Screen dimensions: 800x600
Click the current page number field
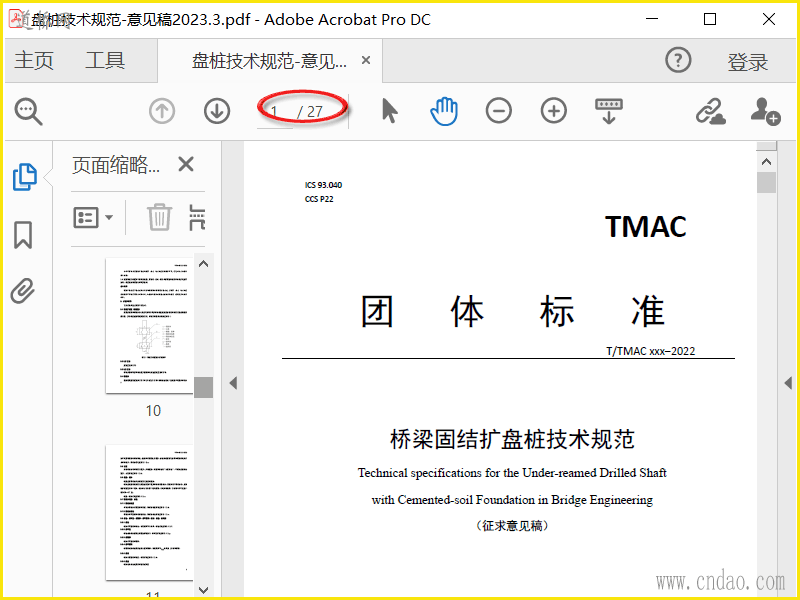click(x=274, y=112)
